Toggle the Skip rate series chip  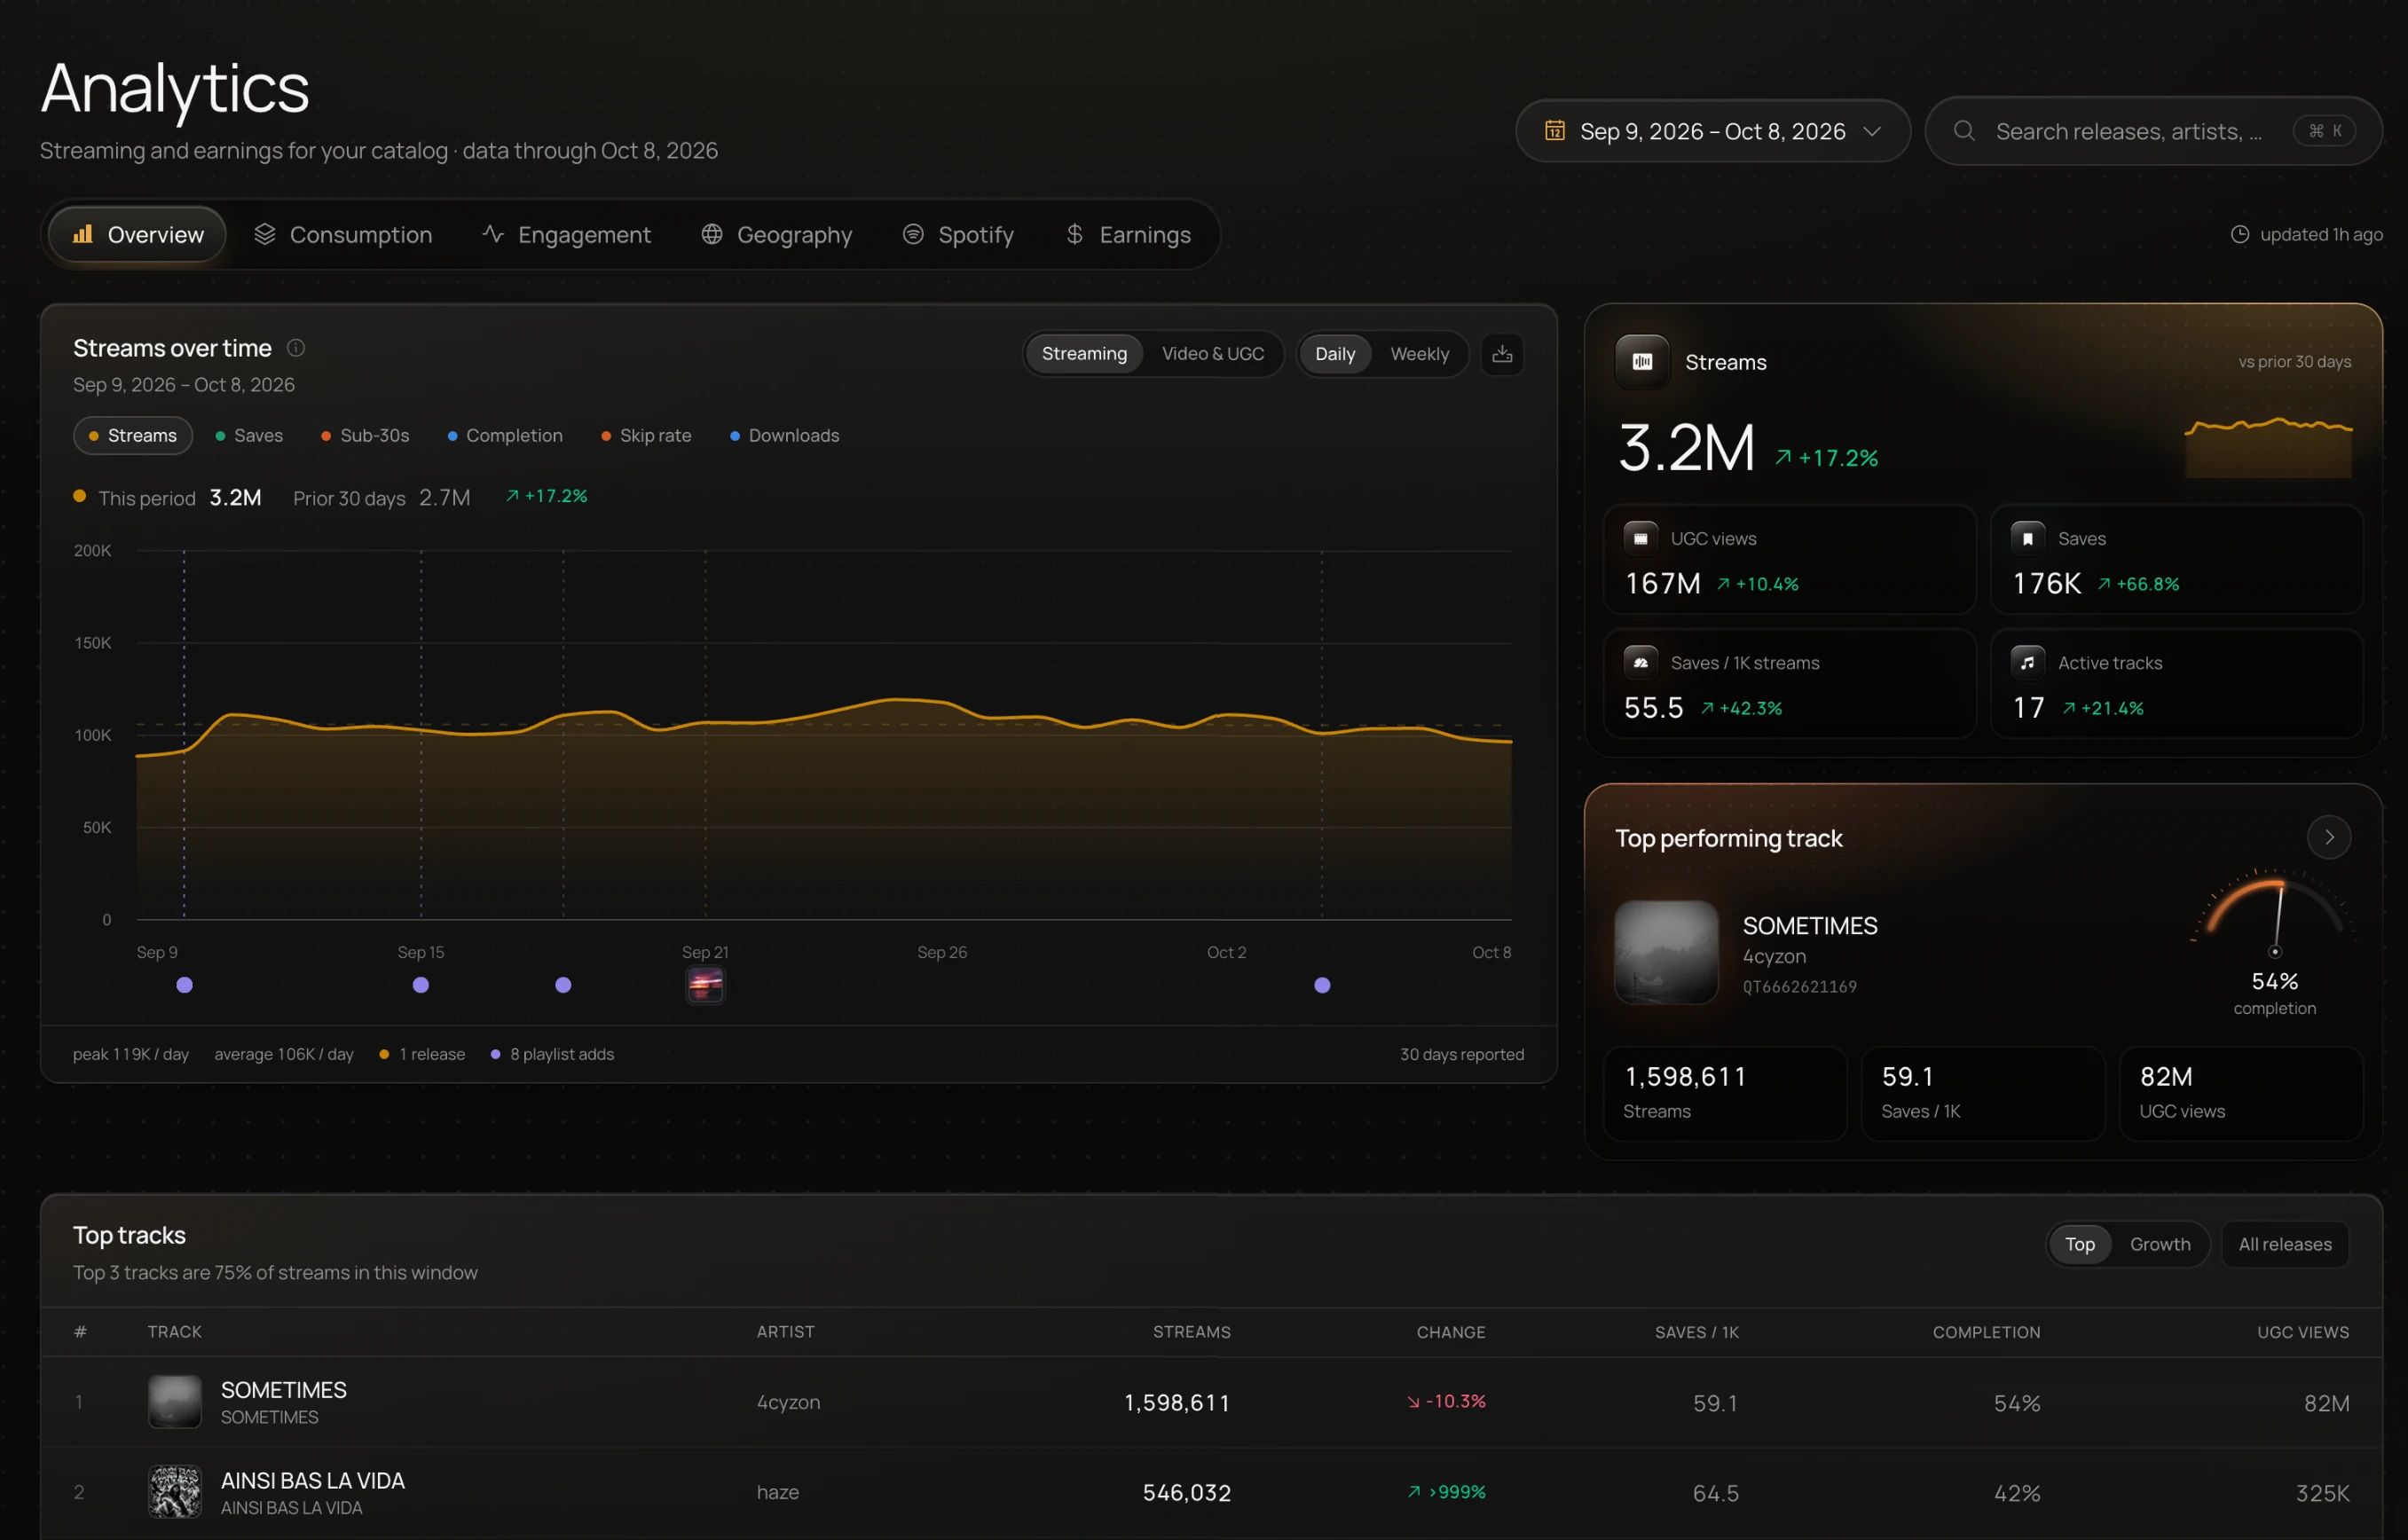pyautogui.click(x=646, y=436)
